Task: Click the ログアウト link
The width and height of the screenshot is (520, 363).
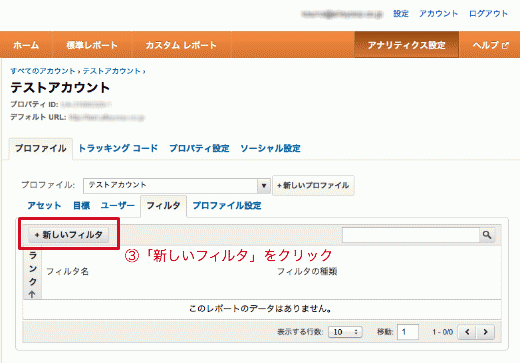Action: tap(488, 14)
